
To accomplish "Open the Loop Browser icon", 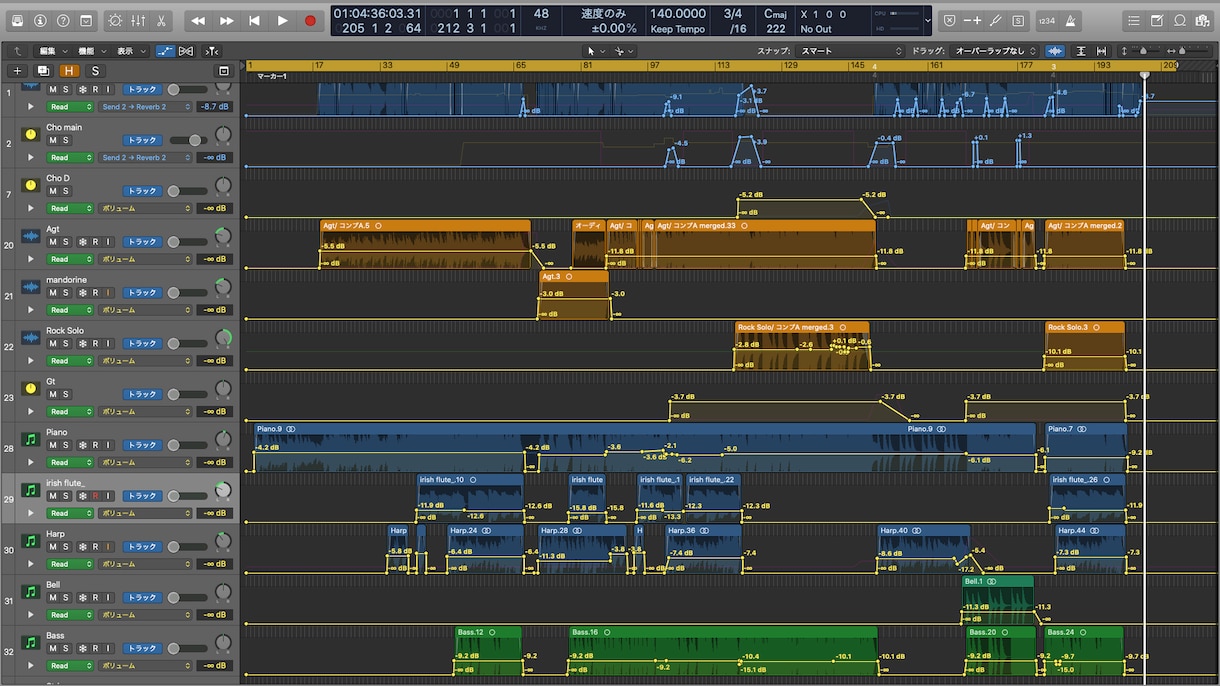I will 1179,20.
